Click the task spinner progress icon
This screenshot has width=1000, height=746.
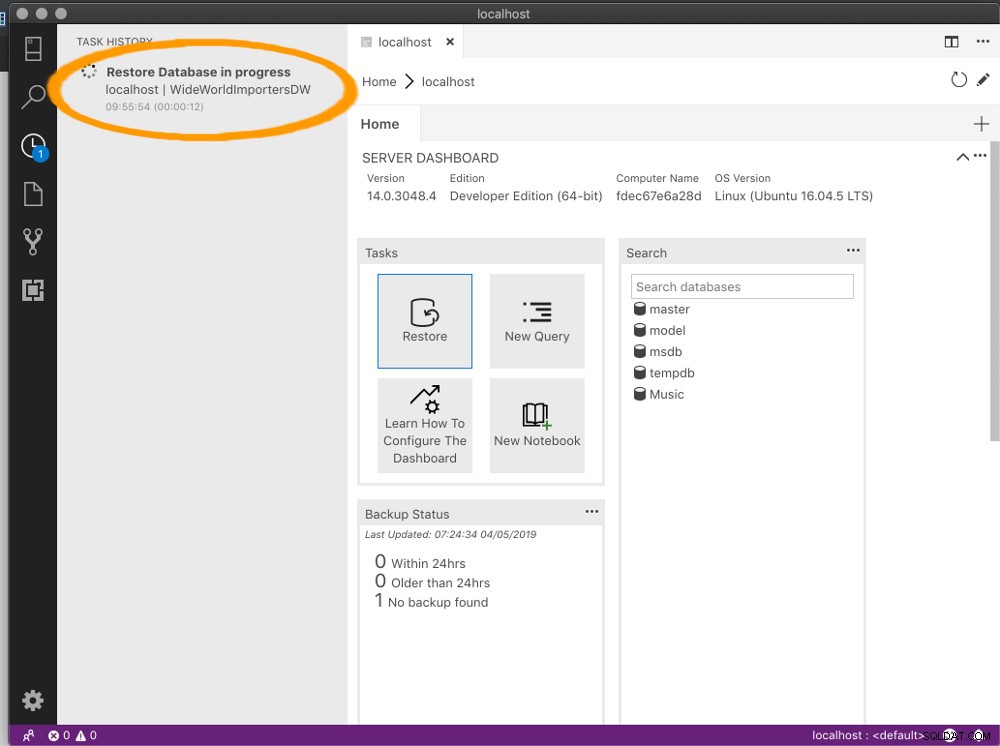[89, 71]
